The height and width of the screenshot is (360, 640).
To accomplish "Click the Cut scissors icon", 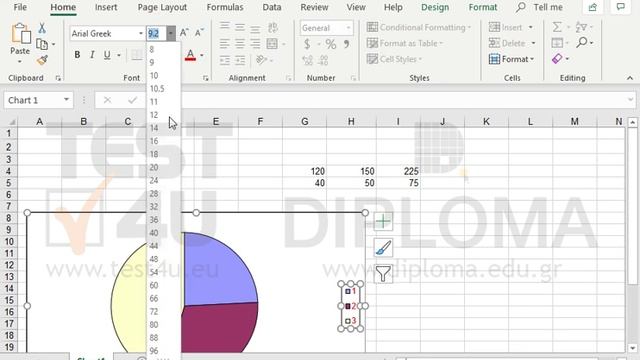I will coord(42,28).
